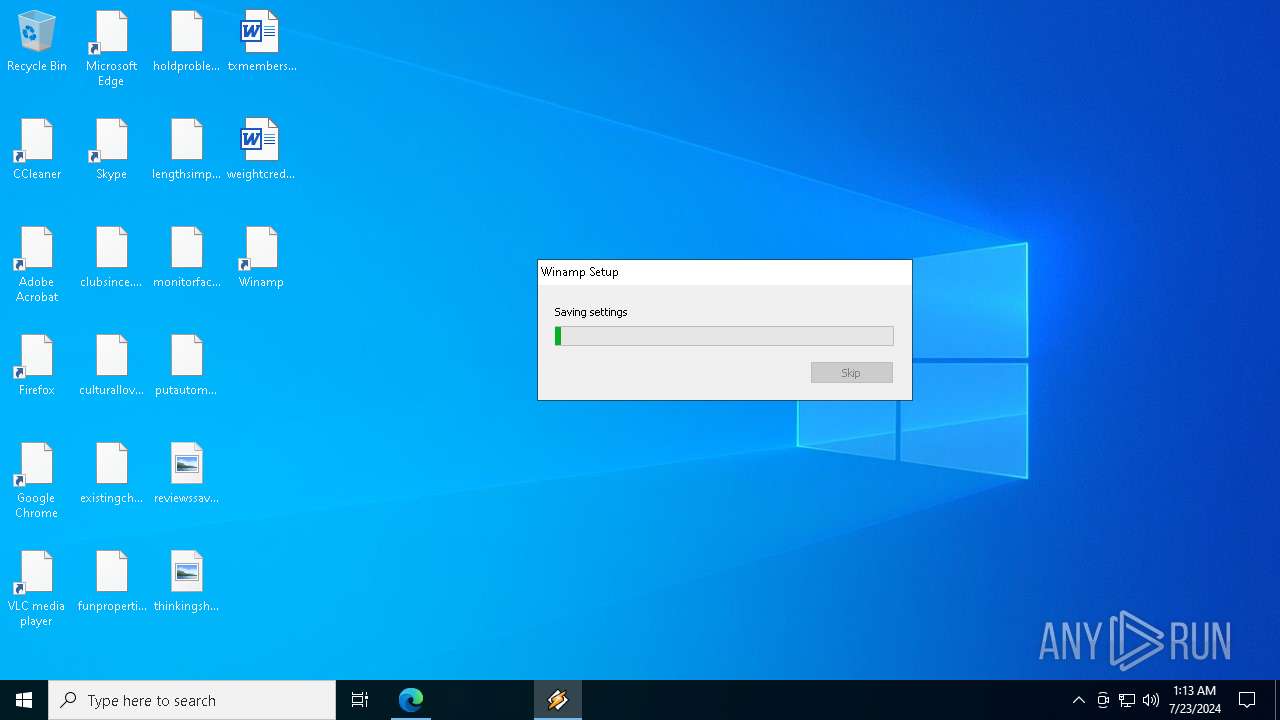
Task: Select the holdproble... file on the desktop
Action: (186, 42)
